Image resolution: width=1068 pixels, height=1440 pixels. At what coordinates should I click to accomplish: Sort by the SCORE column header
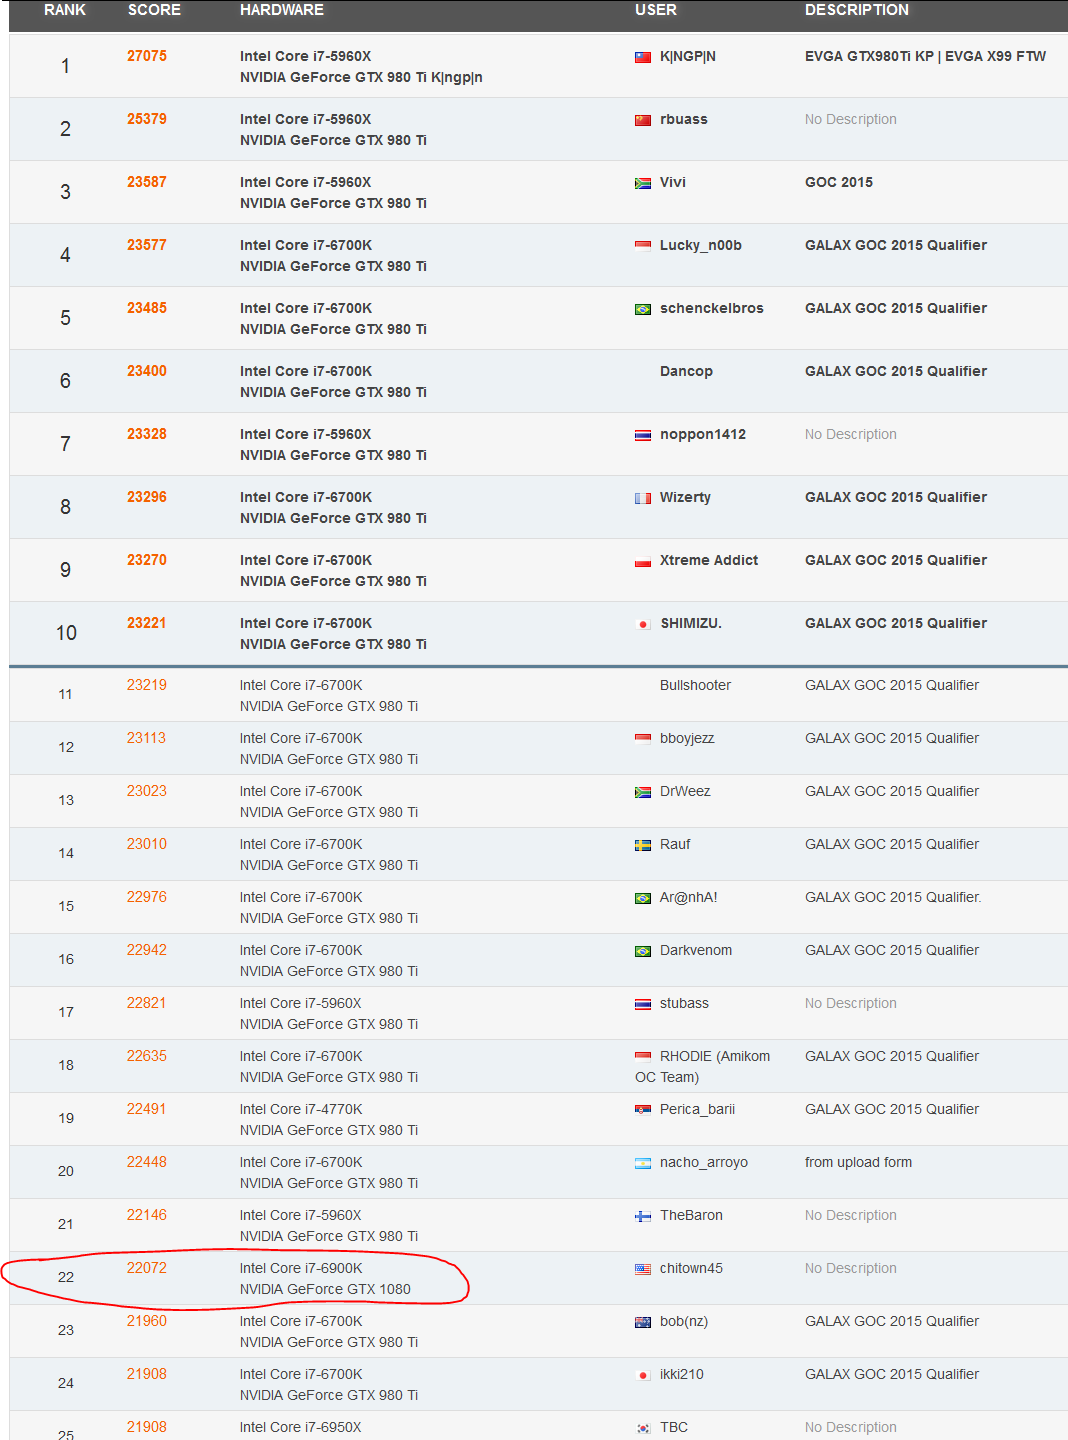[154, 10]
